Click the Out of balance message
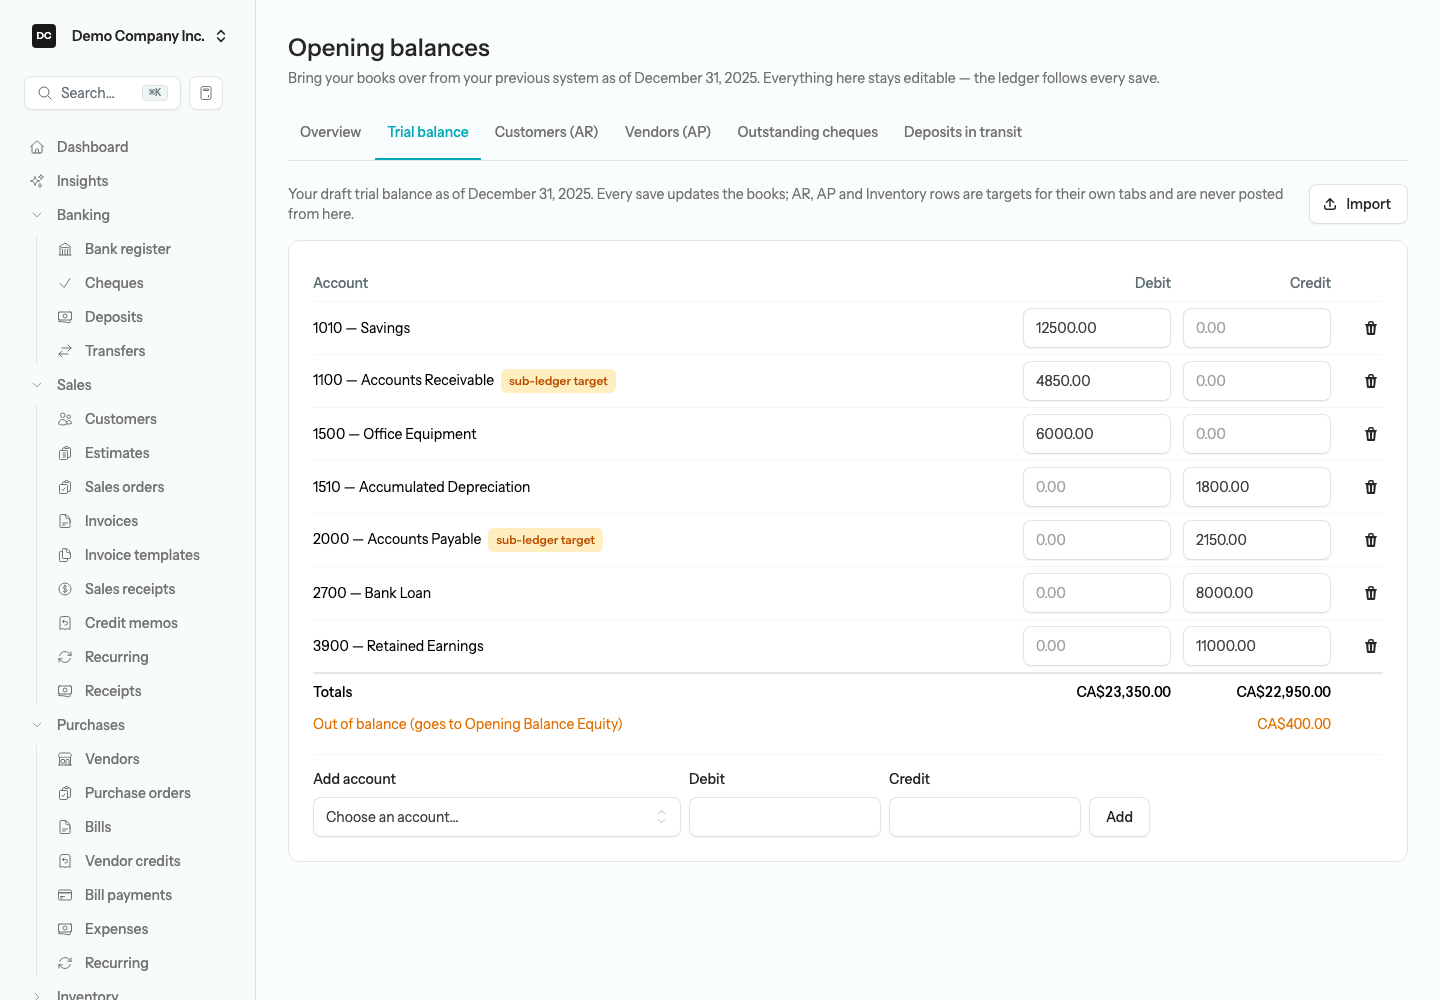The width and height of the screenshot is (1440, 1000). coord(468,724)
